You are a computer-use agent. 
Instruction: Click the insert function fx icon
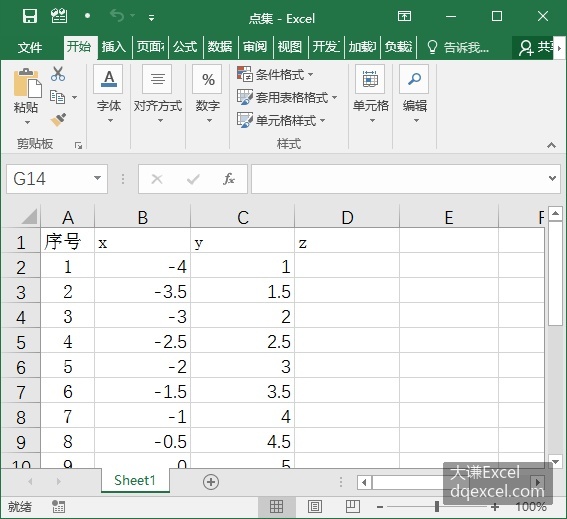coord(229,179)
